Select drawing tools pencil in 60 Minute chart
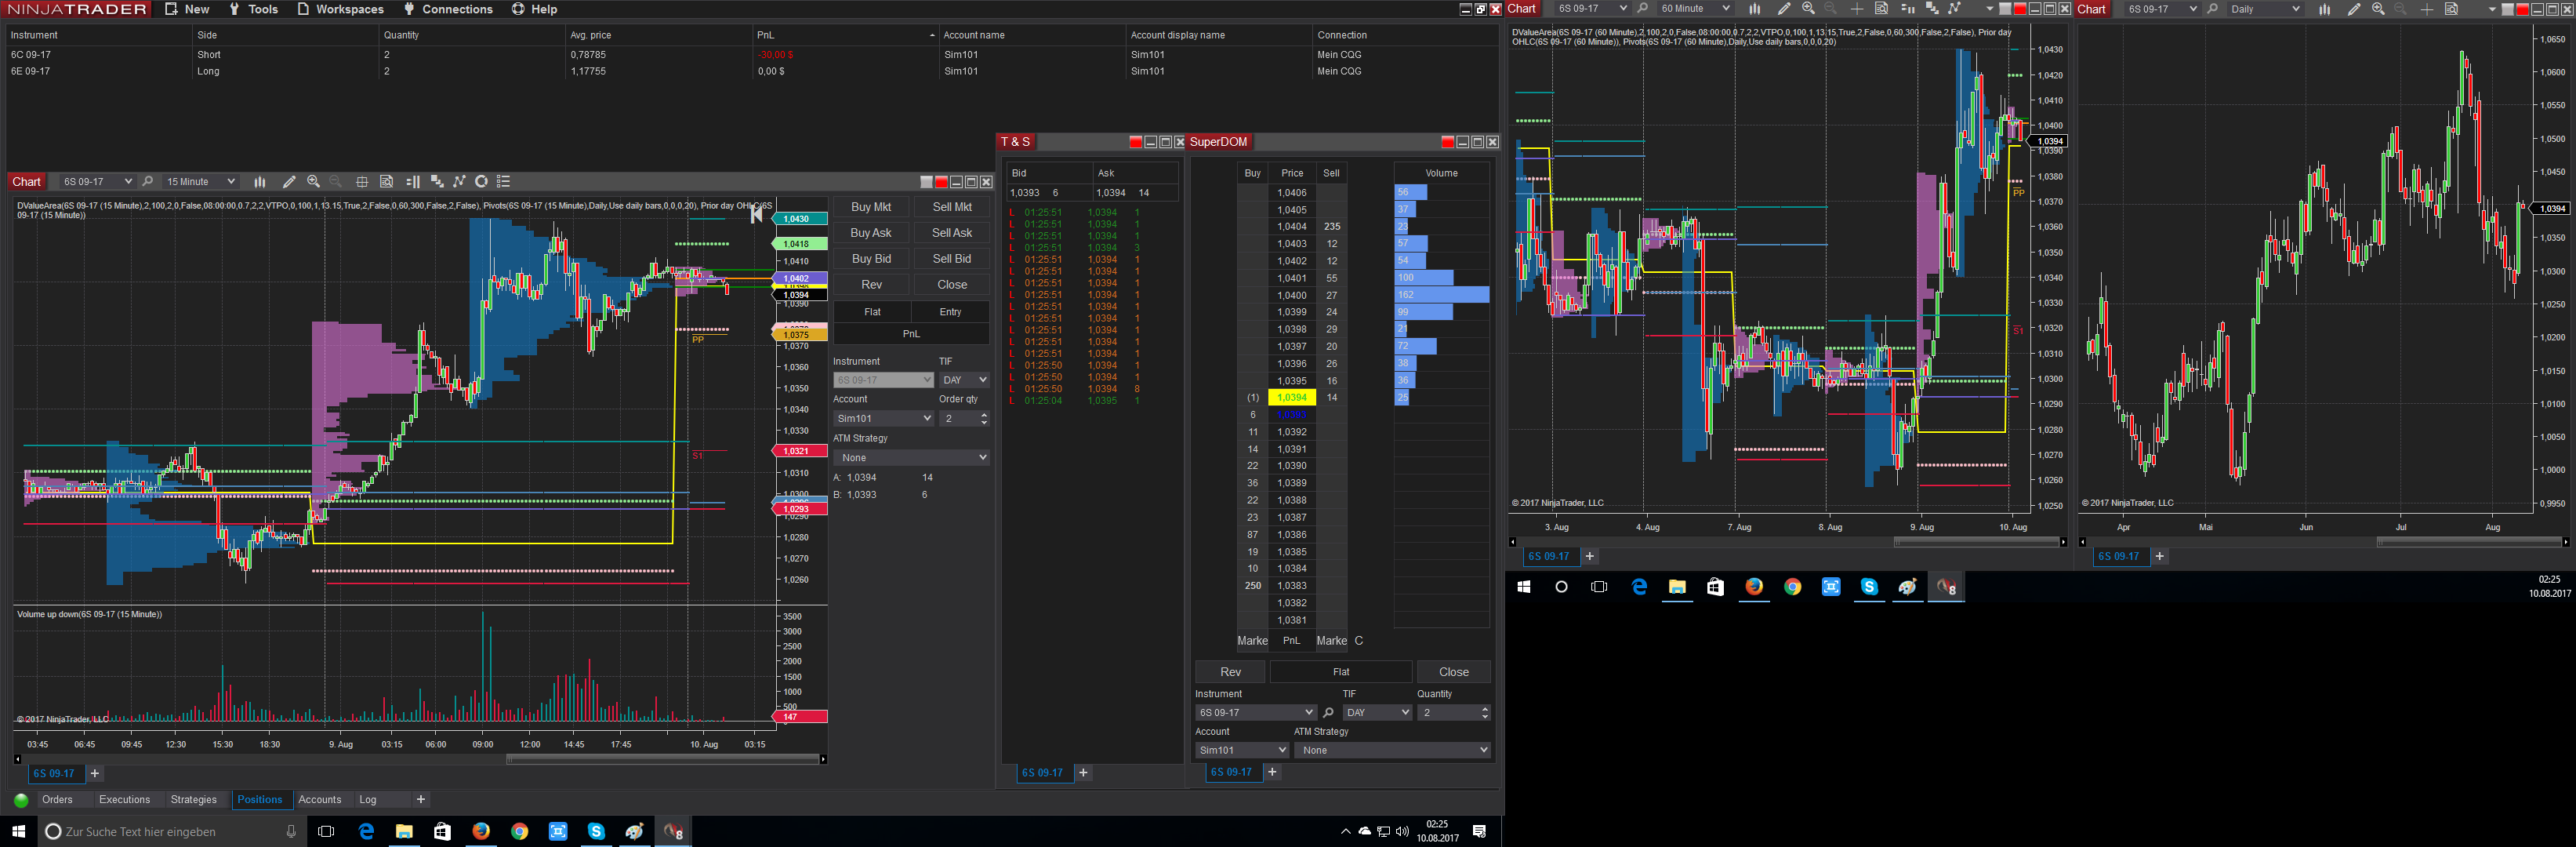Viewport: 2576px width, 847px height. coord(1783,9)
